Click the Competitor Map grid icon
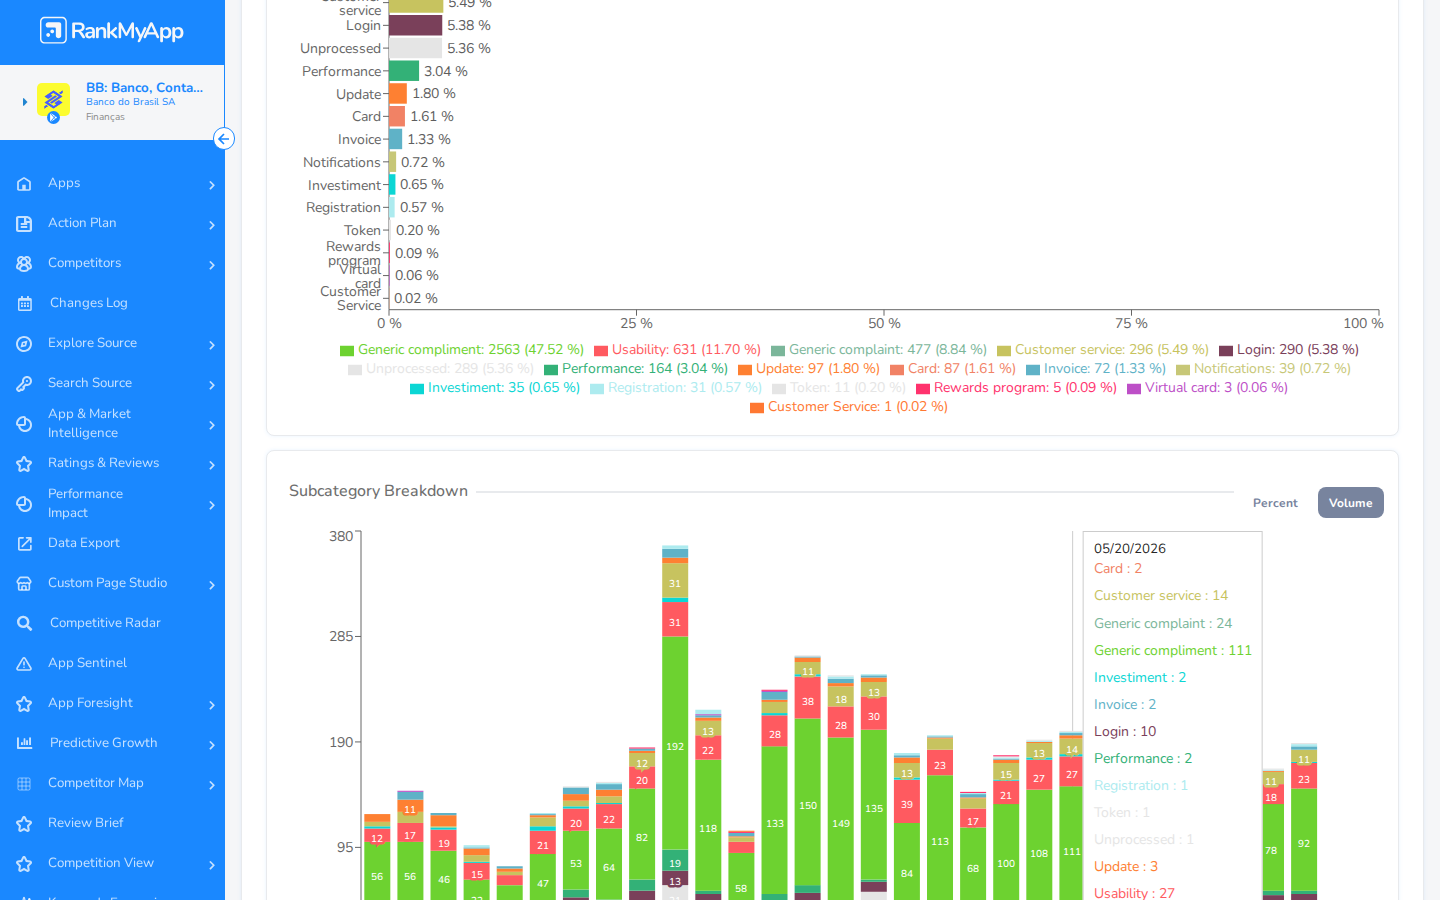Screen dimensions: 1440x900 coord(24,784)
